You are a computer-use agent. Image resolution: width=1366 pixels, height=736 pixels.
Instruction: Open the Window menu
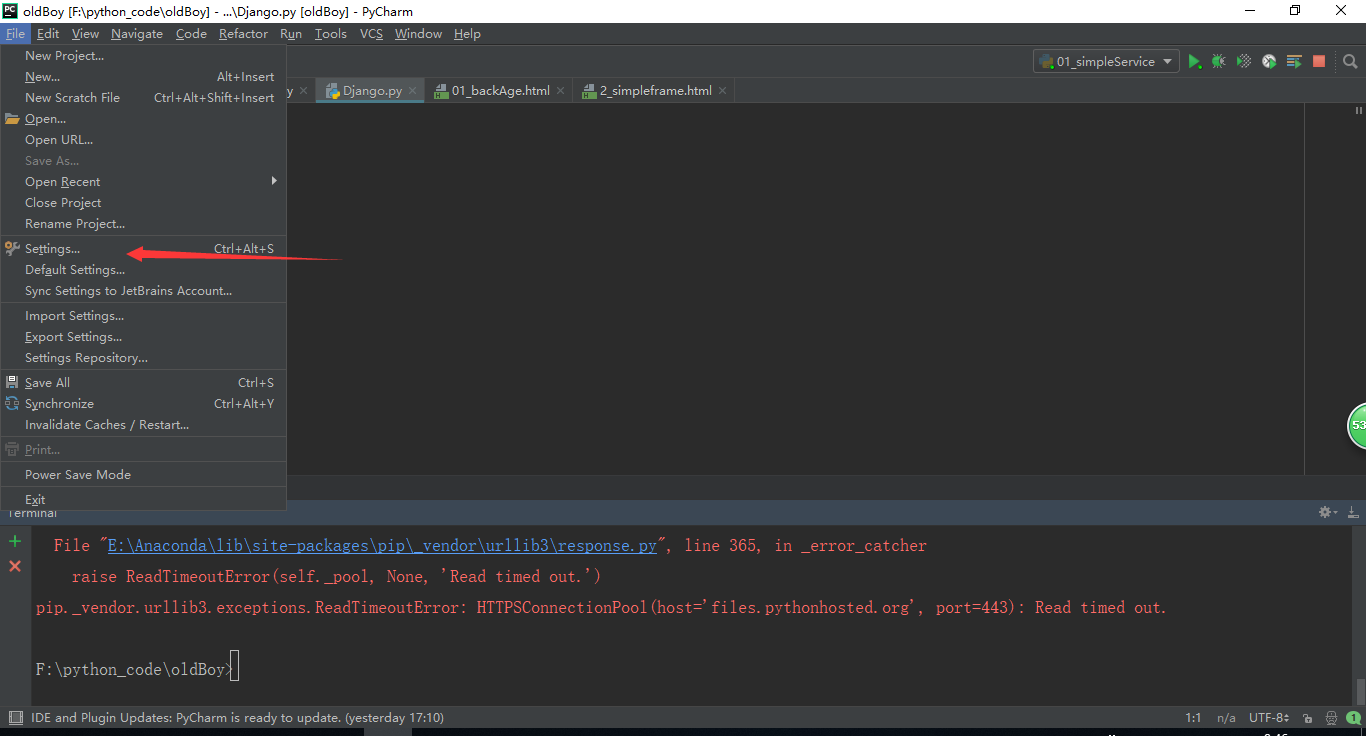point(418,34)
